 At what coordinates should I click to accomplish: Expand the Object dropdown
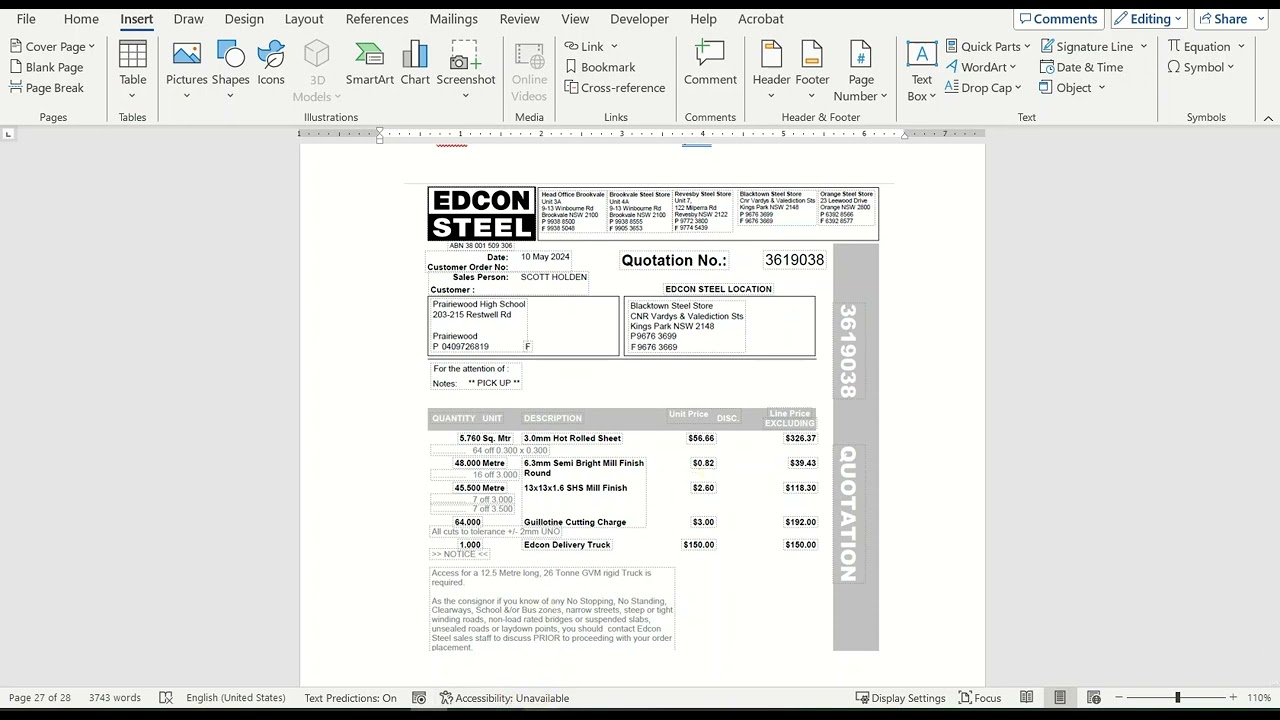pyautogui.click(x=1102, y=88)
